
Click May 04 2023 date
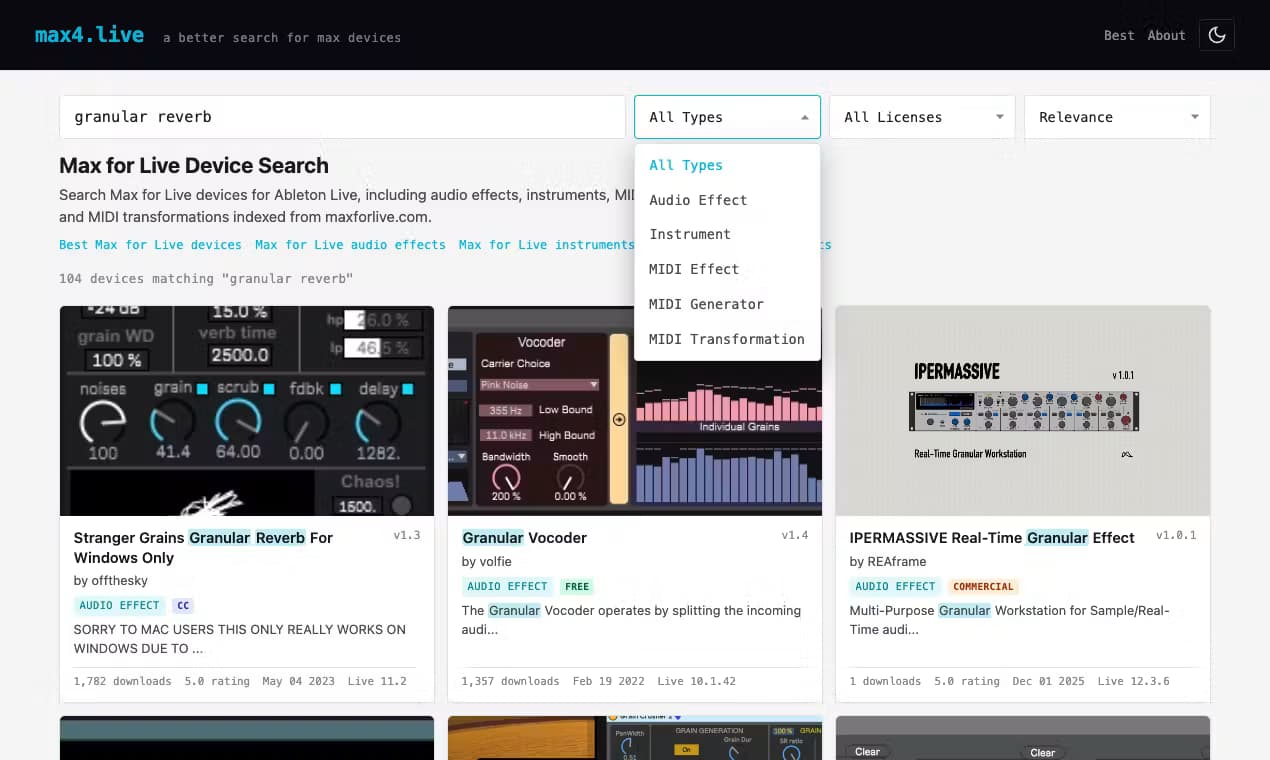point(297,681)
